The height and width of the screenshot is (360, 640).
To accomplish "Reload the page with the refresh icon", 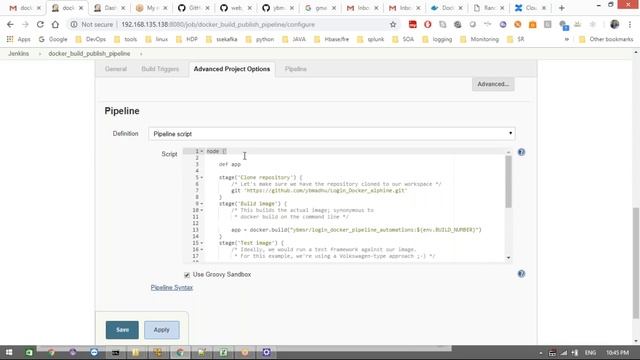I will pyautogui.click(x=40, y=24).
